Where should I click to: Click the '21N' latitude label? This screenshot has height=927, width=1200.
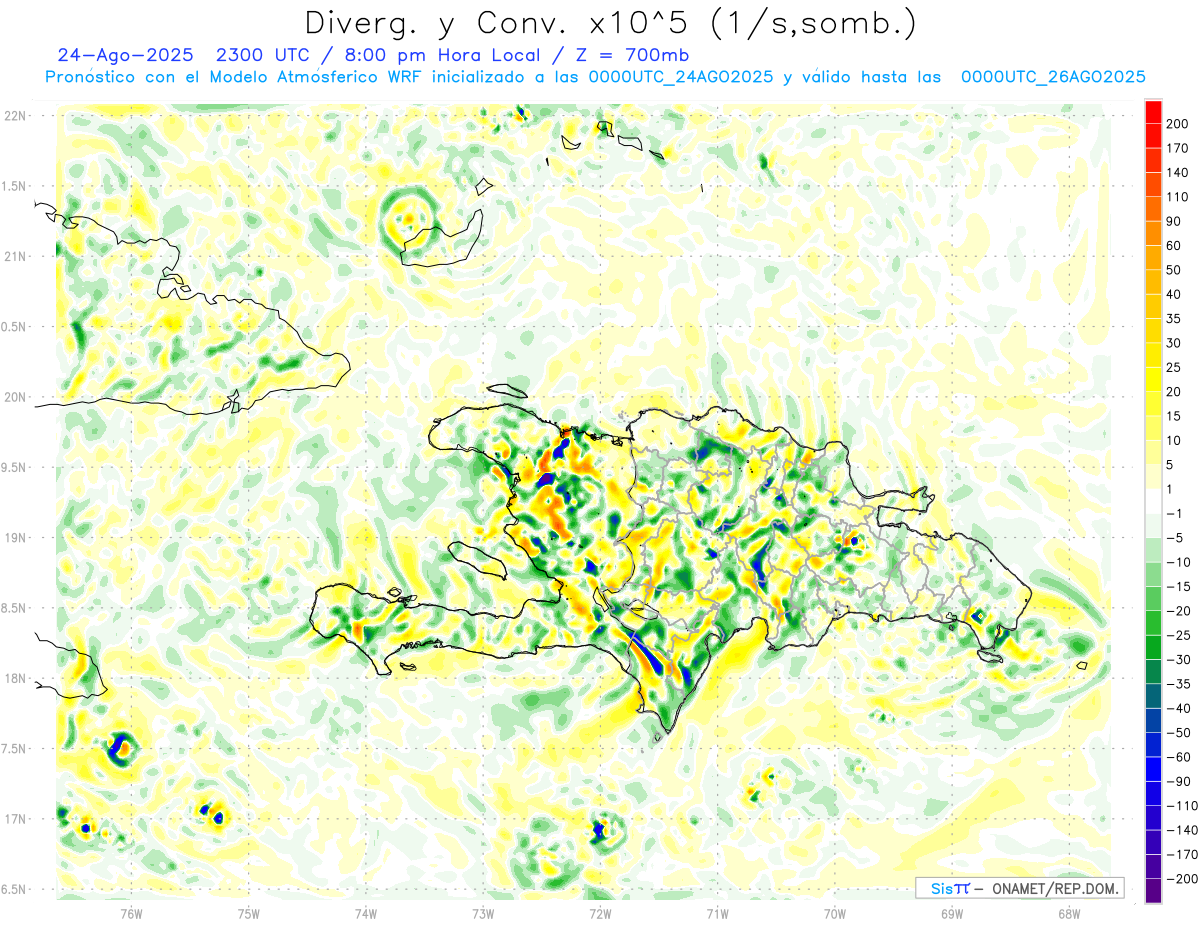(15, 257)
